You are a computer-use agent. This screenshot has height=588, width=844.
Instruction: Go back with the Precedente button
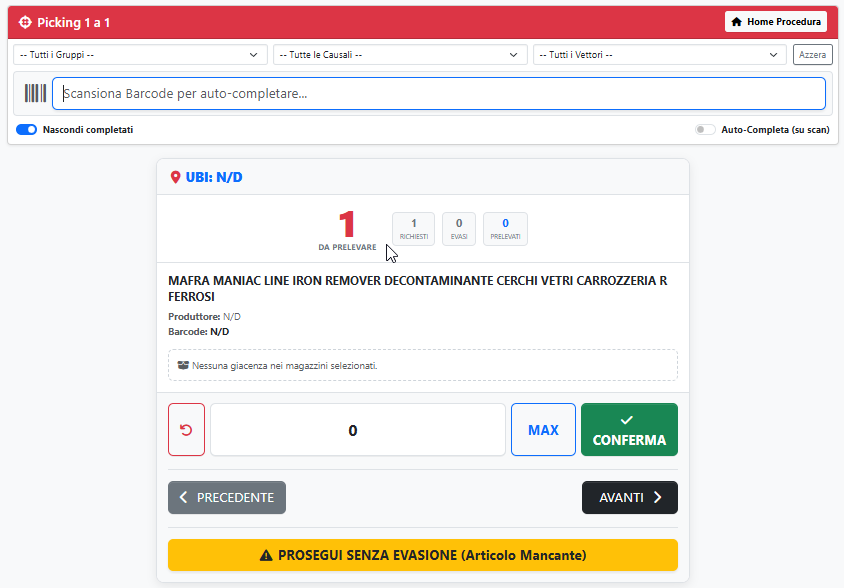(x=227, y=498)
